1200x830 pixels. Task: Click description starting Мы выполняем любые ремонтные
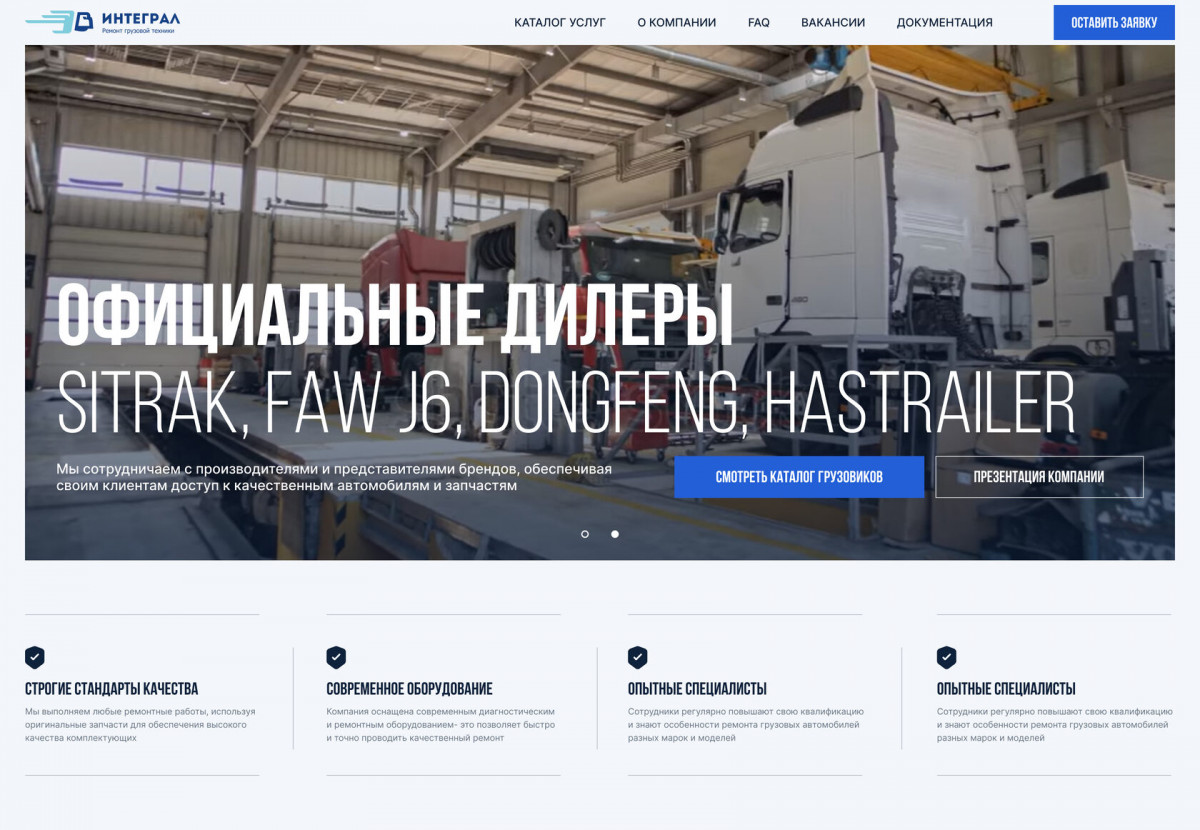click(x=140, y=724)
